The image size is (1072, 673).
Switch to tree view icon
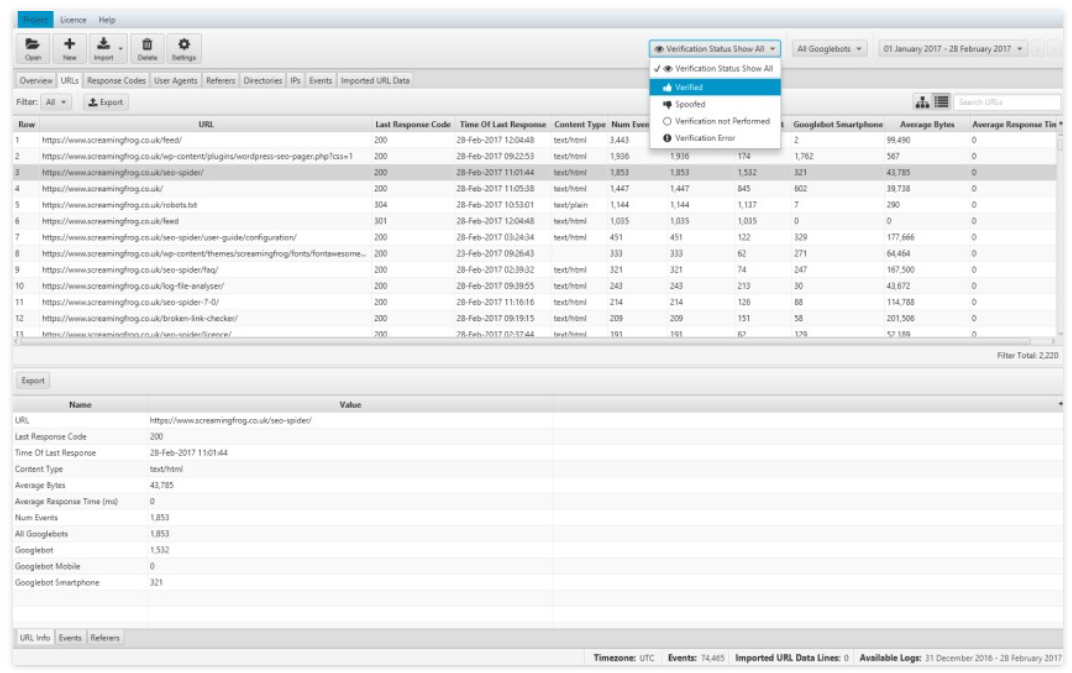[x=922, y=102]
